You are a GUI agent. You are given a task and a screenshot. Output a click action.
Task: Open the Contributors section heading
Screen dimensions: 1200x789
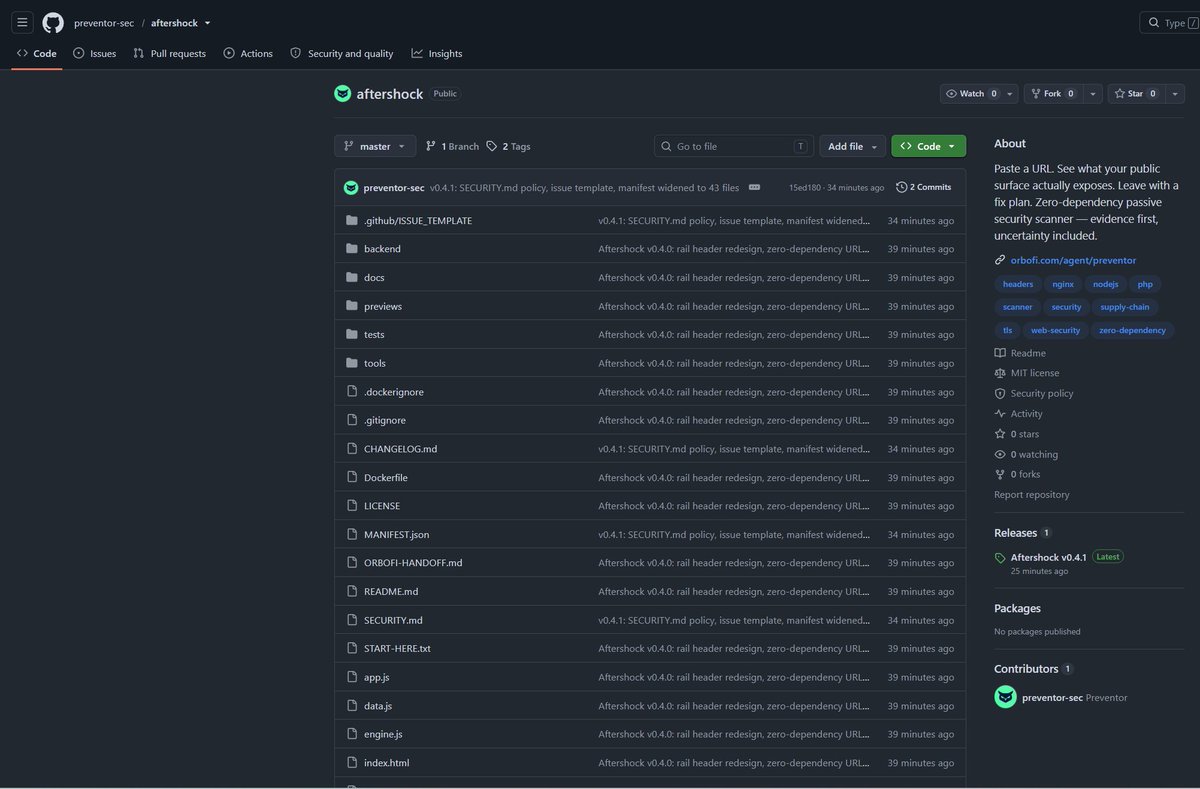[x=1026, y=669]
